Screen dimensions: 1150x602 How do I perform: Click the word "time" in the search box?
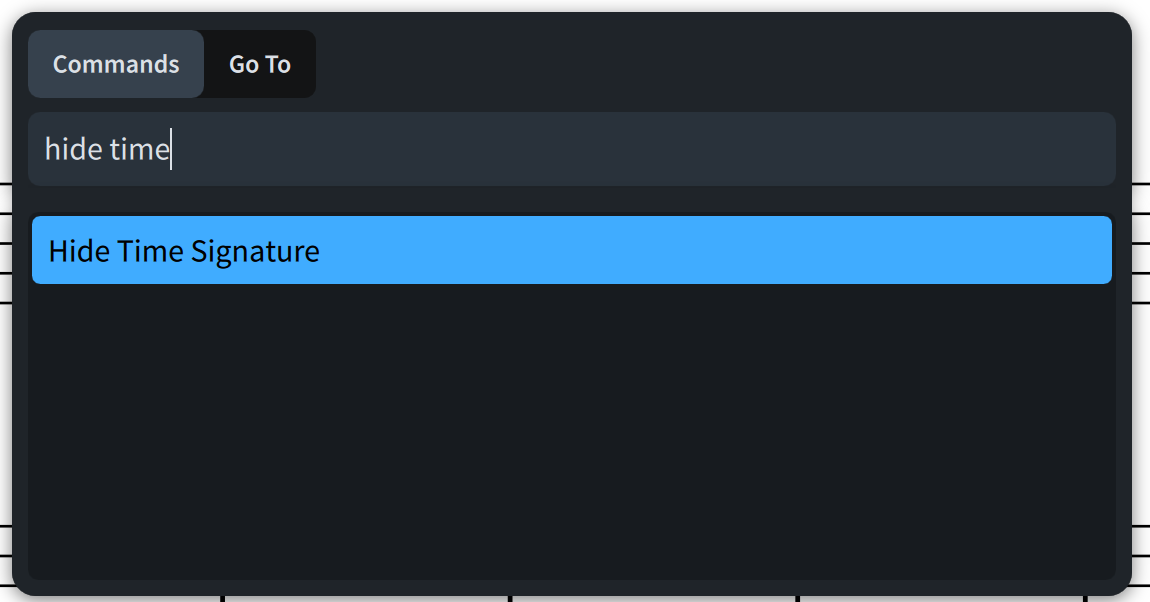pos(139,150)
